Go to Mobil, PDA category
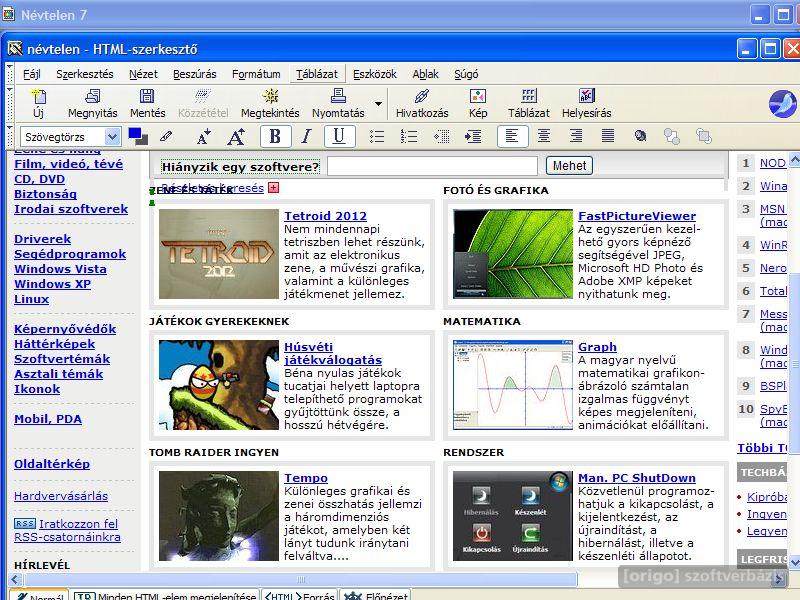This screenshot has width=800, height=600. [x=48, y=419]
